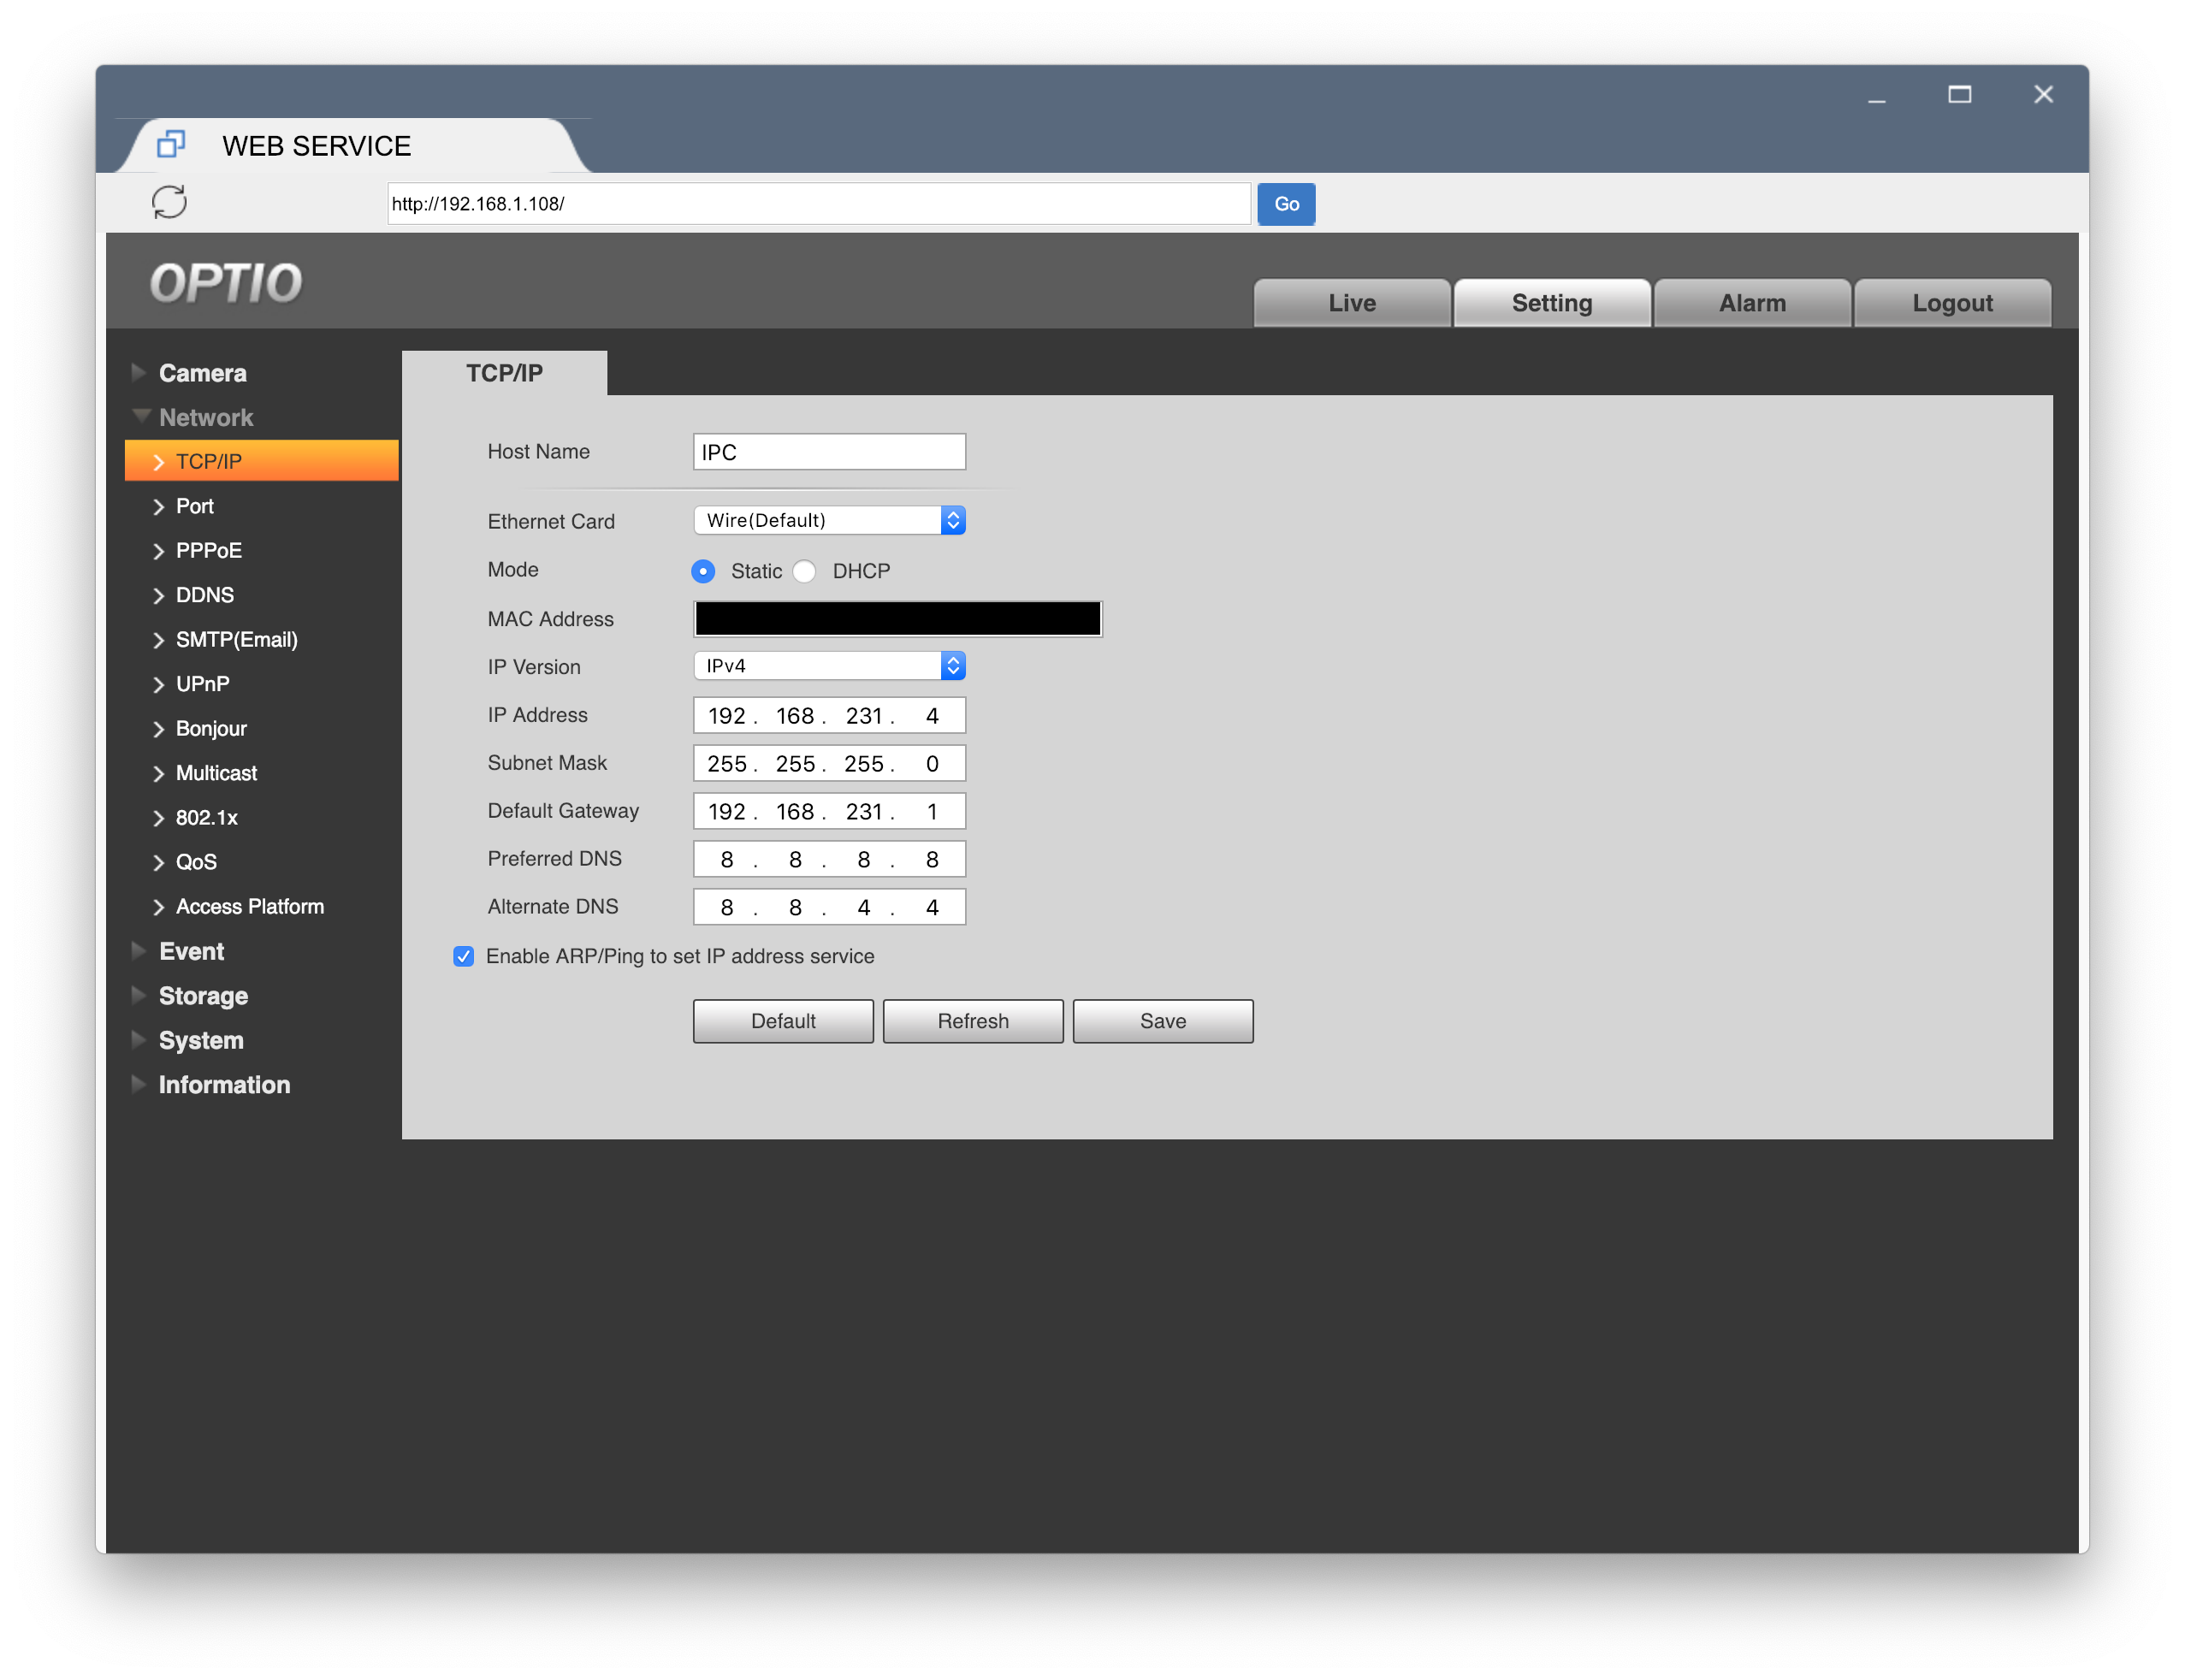
Task: Open the IP Version dropdown
Action: [829, 666]
